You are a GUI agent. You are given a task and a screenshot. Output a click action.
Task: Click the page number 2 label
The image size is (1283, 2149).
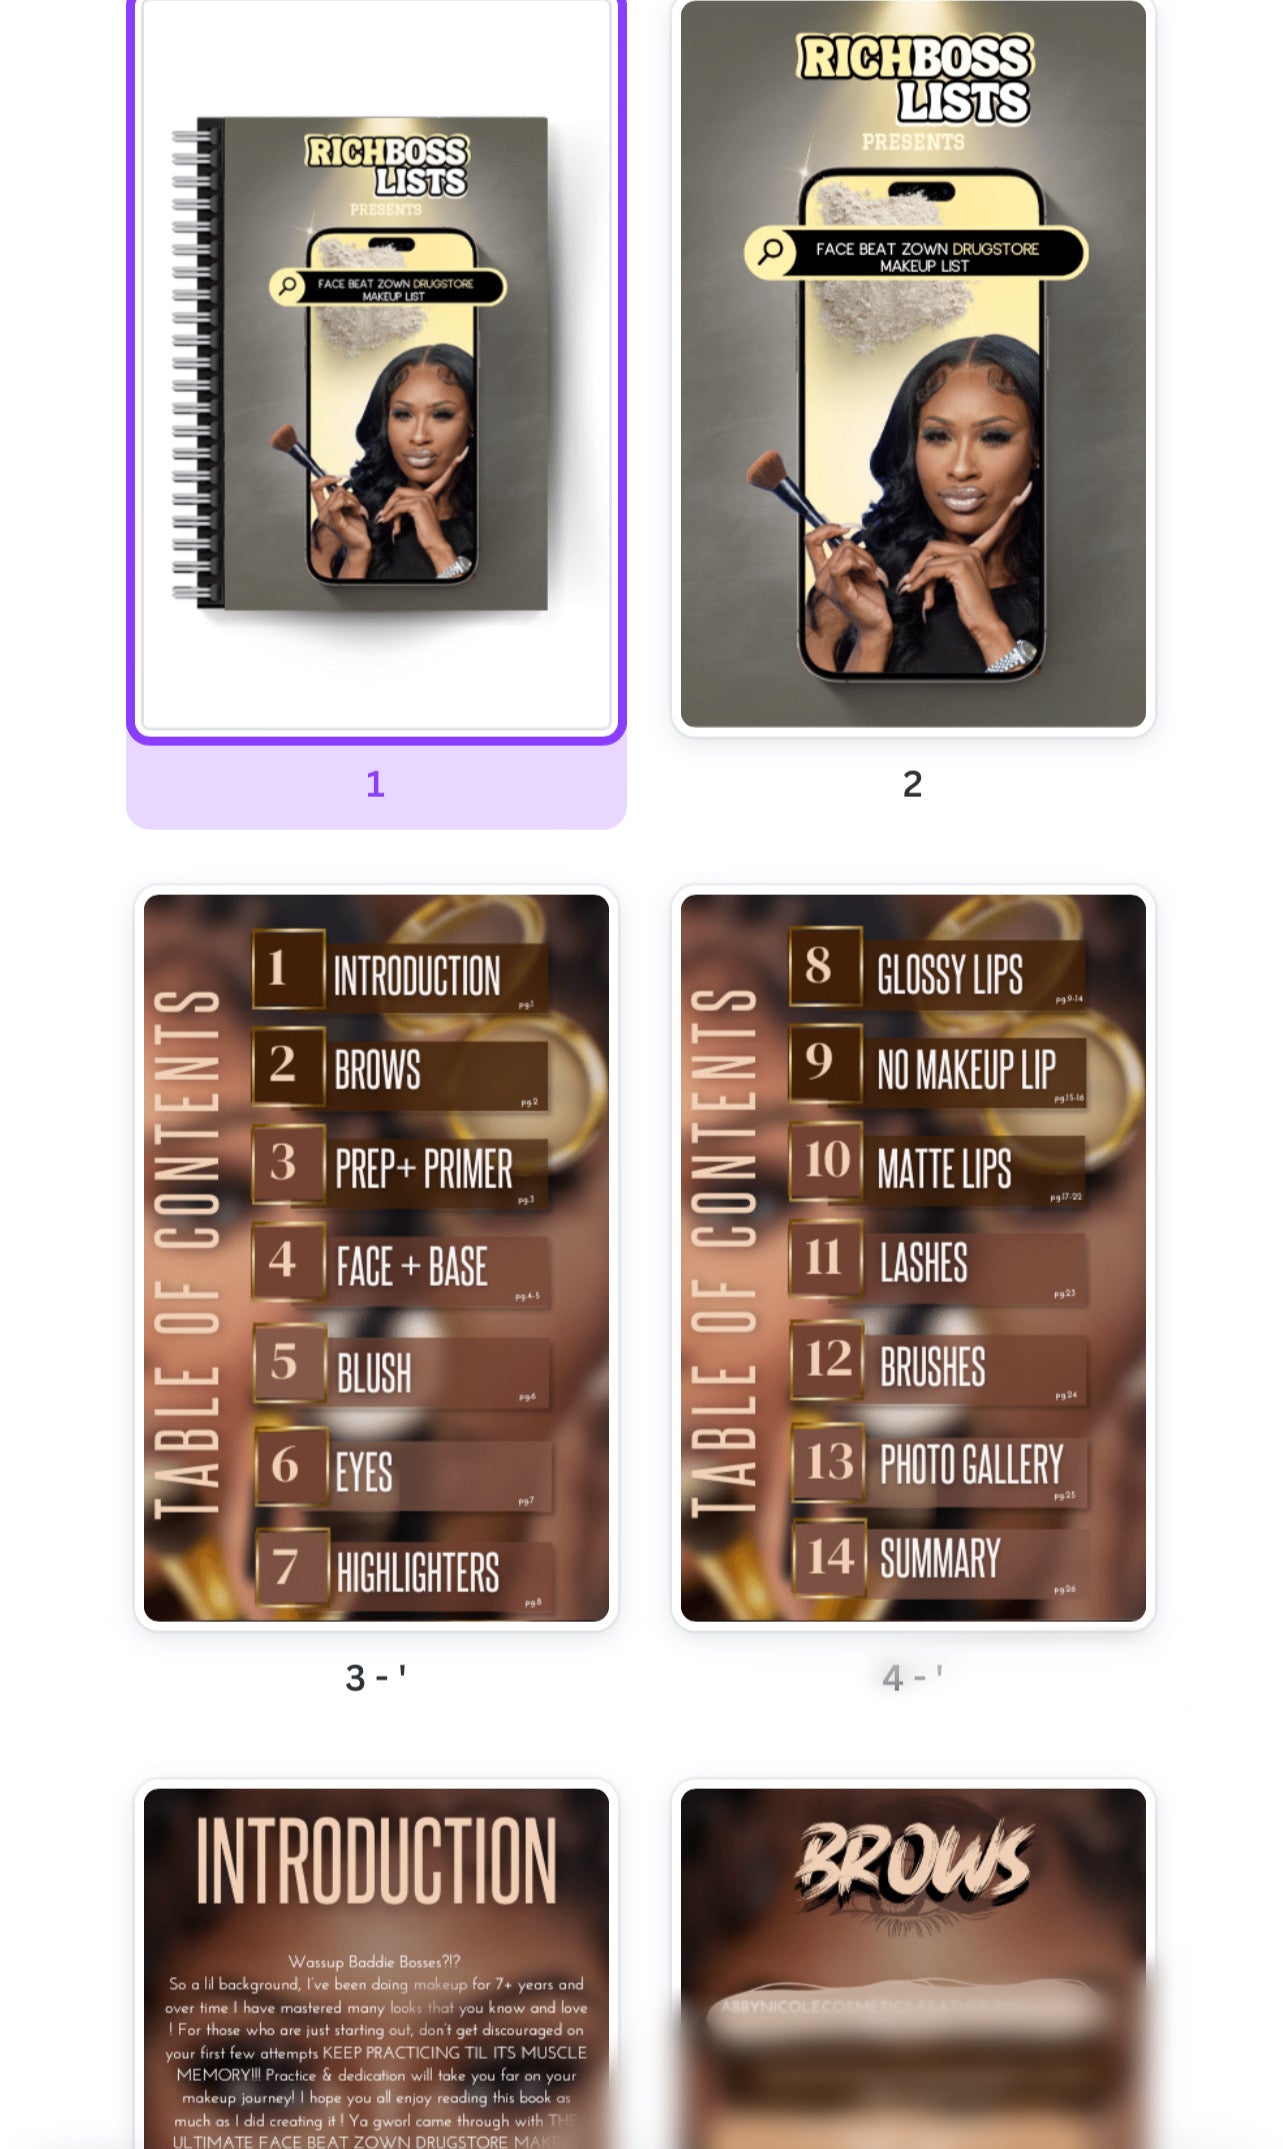point(912,784)
